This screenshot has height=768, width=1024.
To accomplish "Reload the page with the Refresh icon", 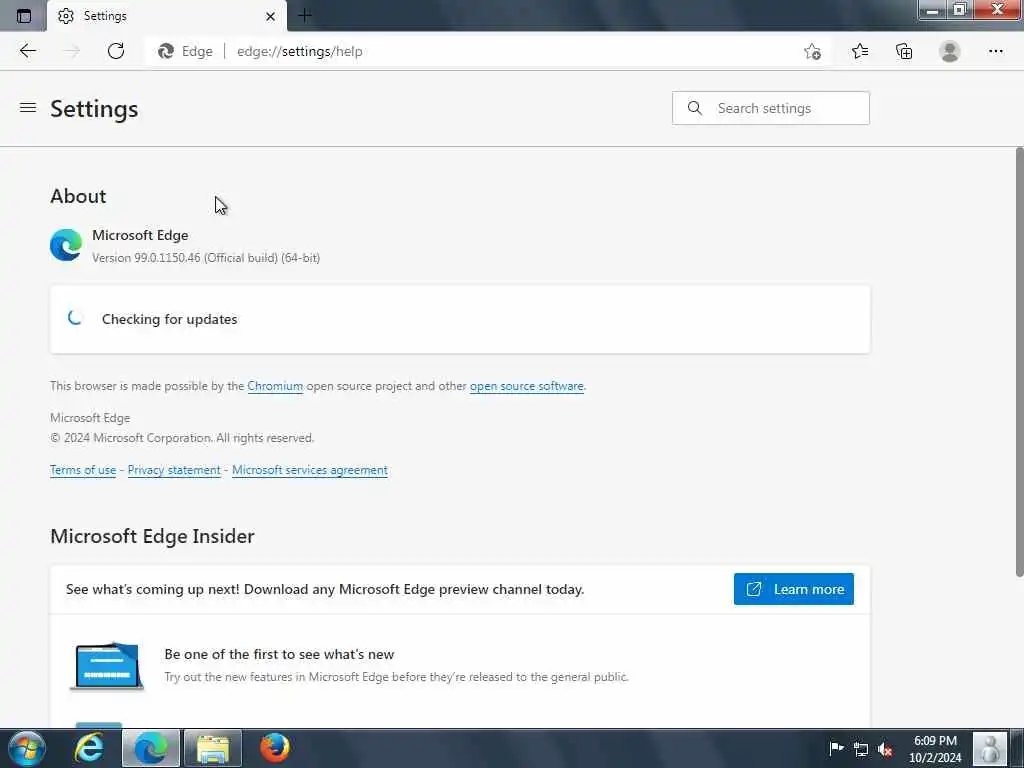I will [x=116, y=51].
